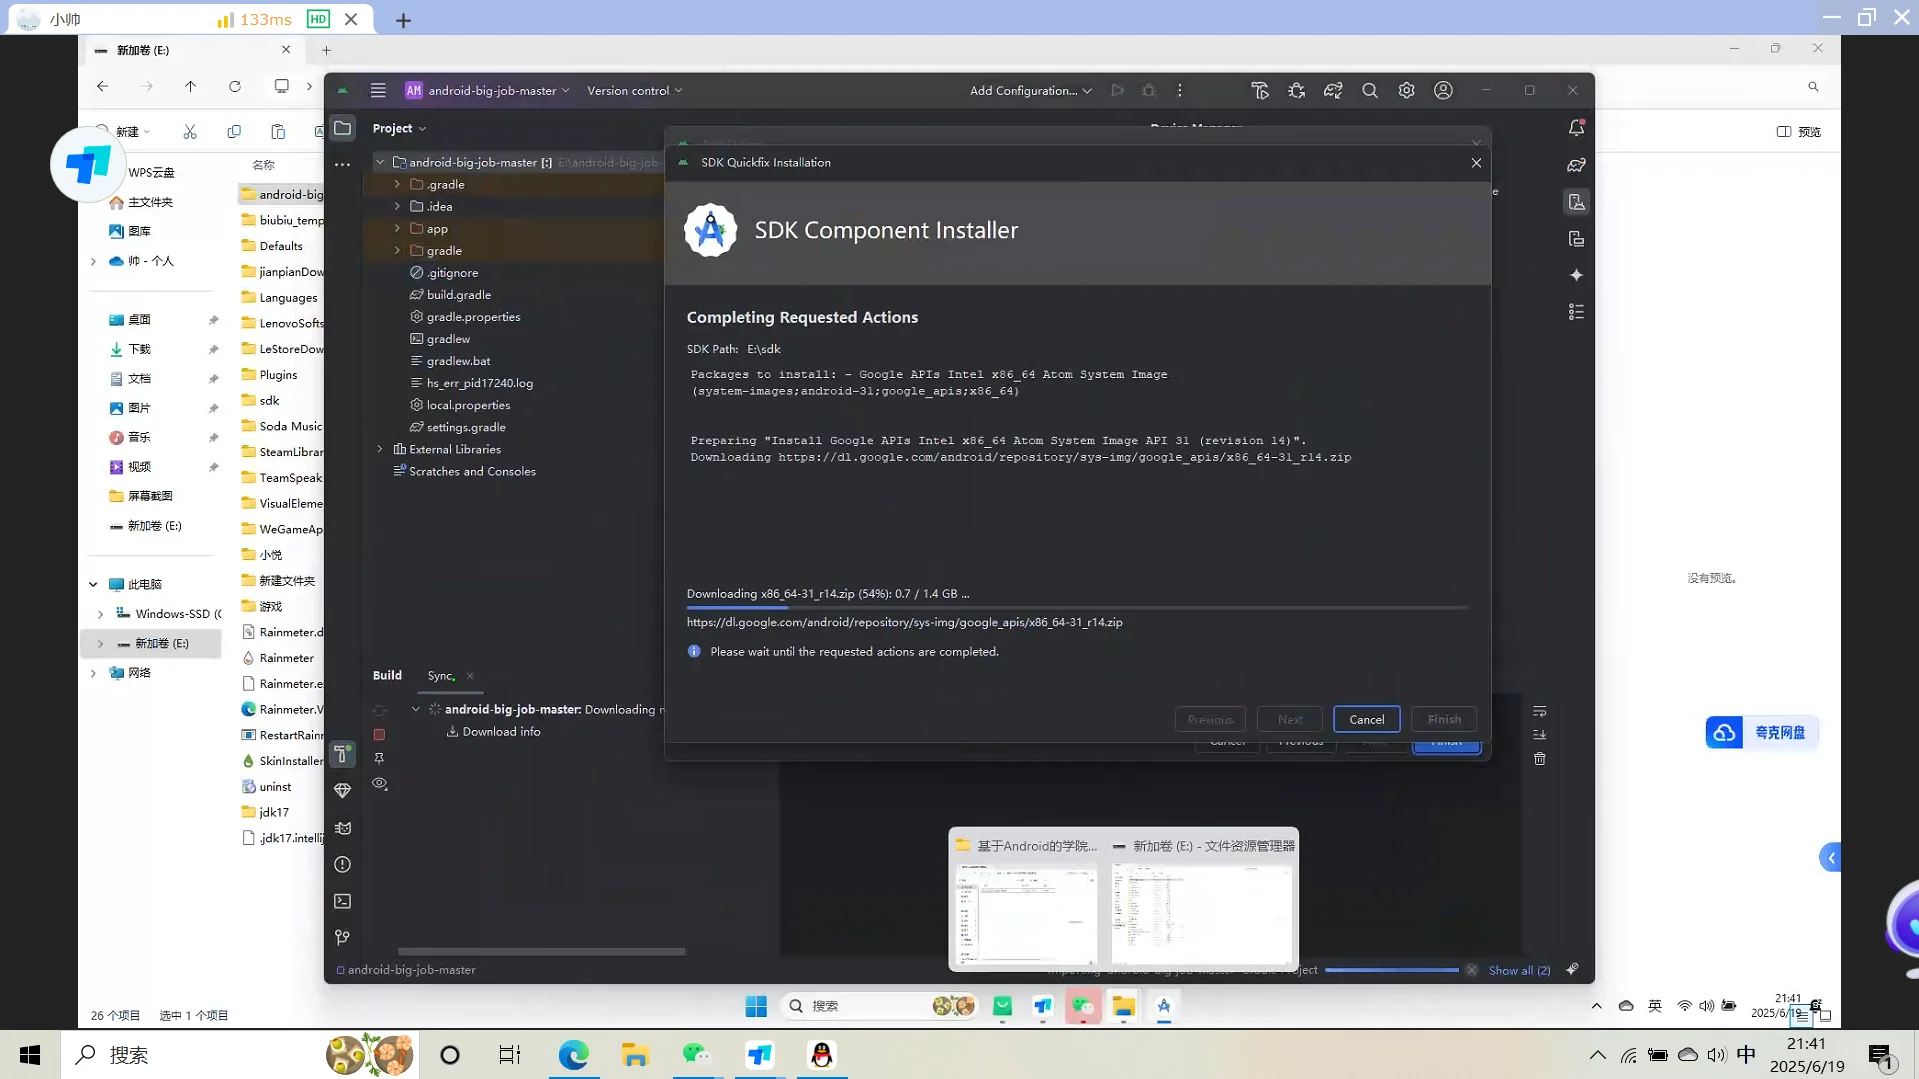Viewport: 1919px width, 1079px height.
Task: Open Search Everywhere magnifier in Android Studio
Action: [x=1370, y=90]
